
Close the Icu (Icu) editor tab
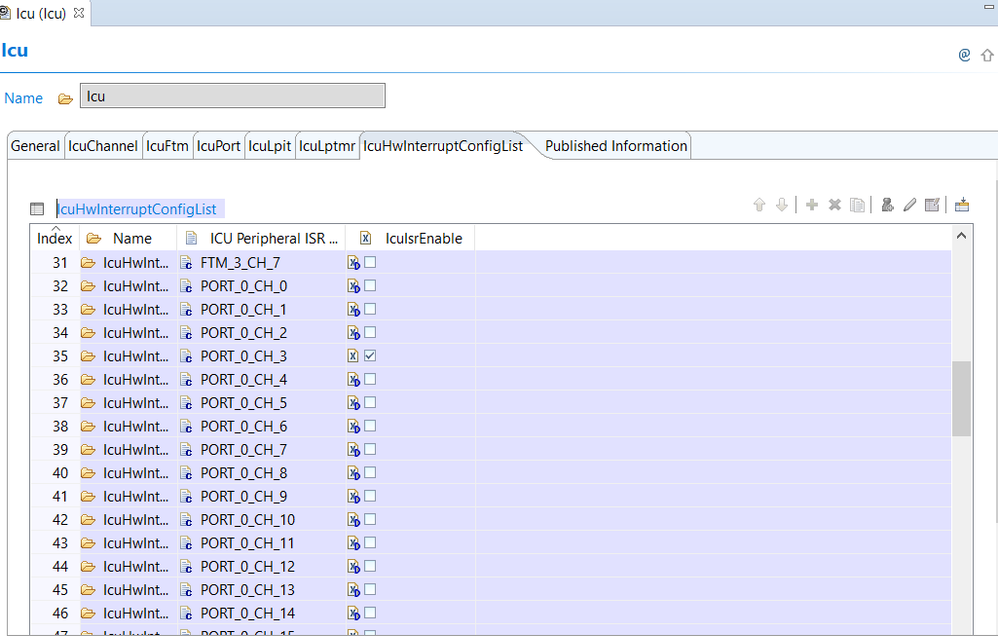click(79, 13)
